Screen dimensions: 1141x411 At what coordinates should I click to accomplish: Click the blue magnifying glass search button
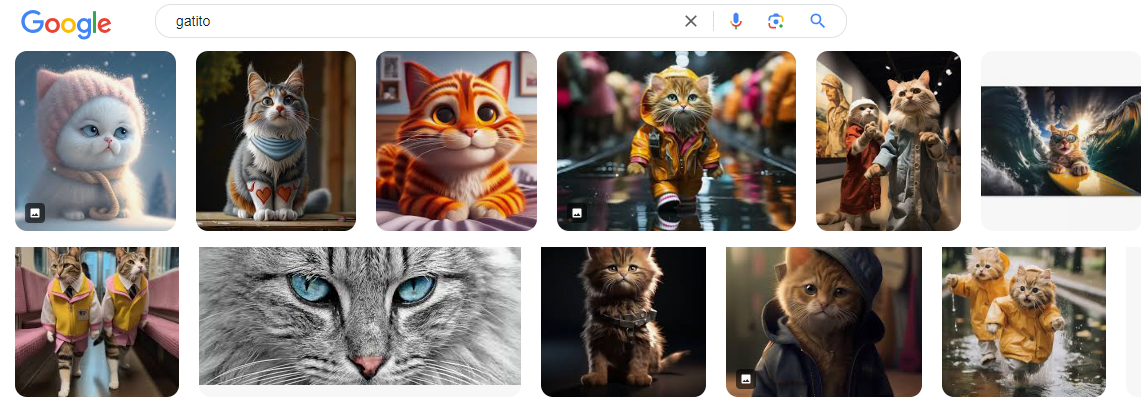[x=818, y=21]
